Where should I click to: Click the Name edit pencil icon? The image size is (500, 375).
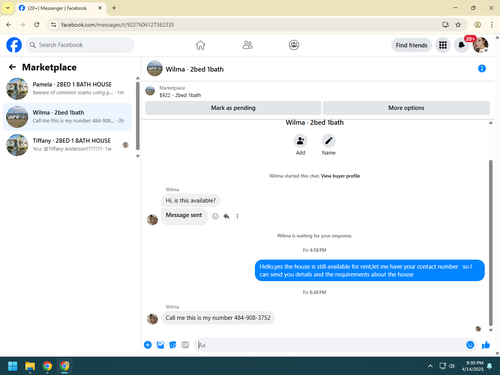(x=328, y=141)
